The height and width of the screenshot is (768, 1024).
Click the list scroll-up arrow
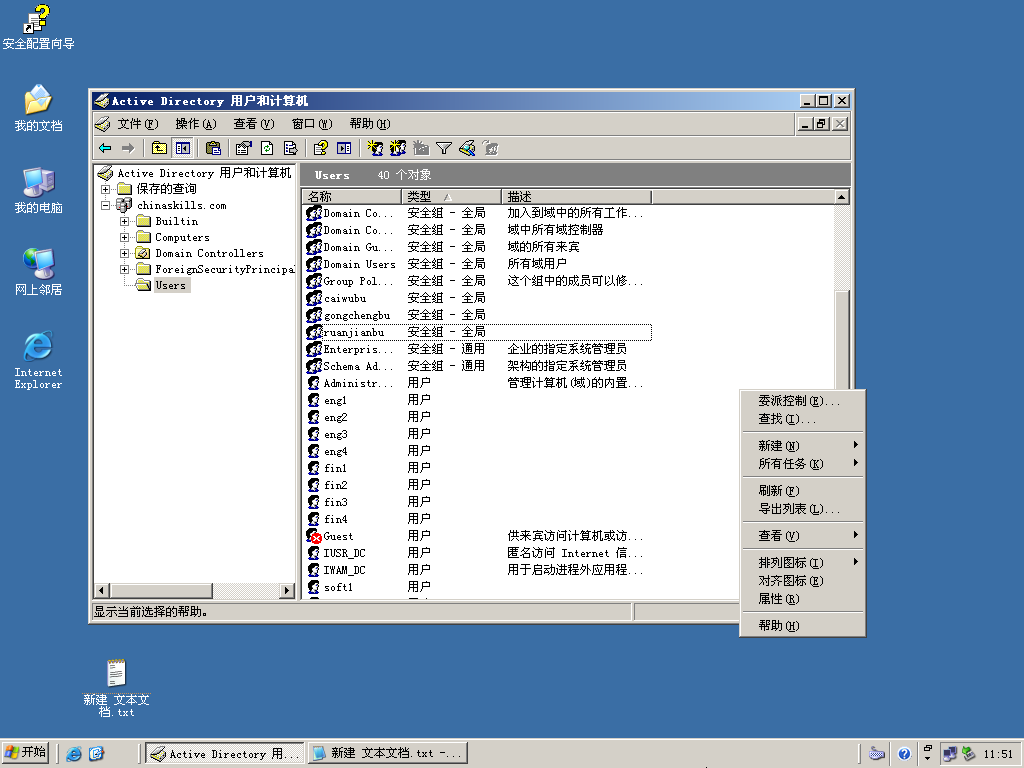(842, 197)
